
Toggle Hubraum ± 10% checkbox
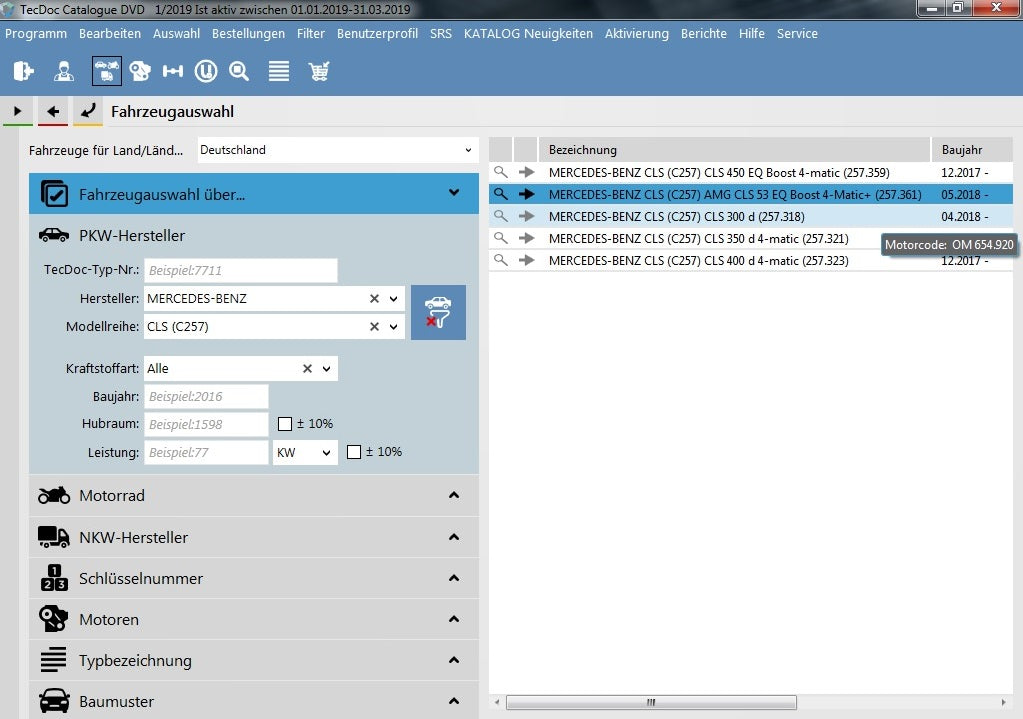[x=284, y=424]
